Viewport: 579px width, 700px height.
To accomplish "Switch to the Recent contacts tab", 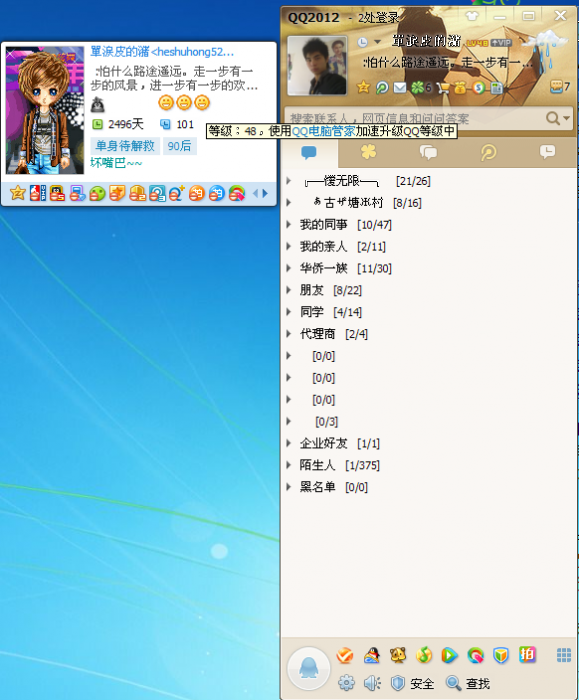I will (547, 153).
